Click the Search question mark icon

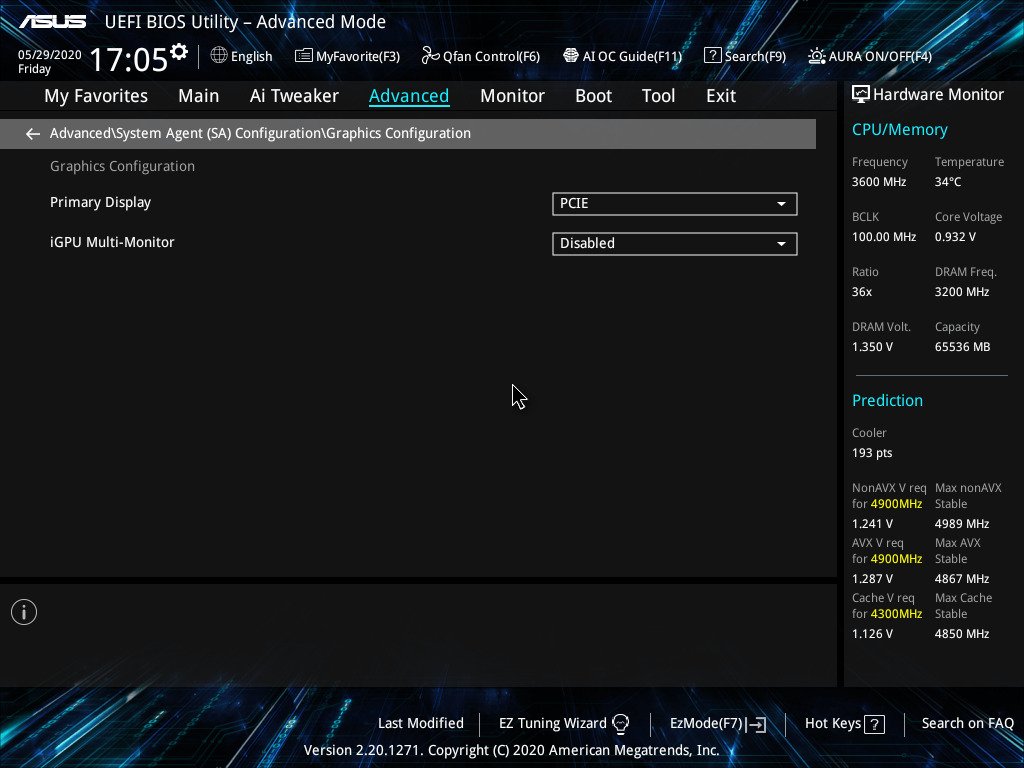pos(712,56)
